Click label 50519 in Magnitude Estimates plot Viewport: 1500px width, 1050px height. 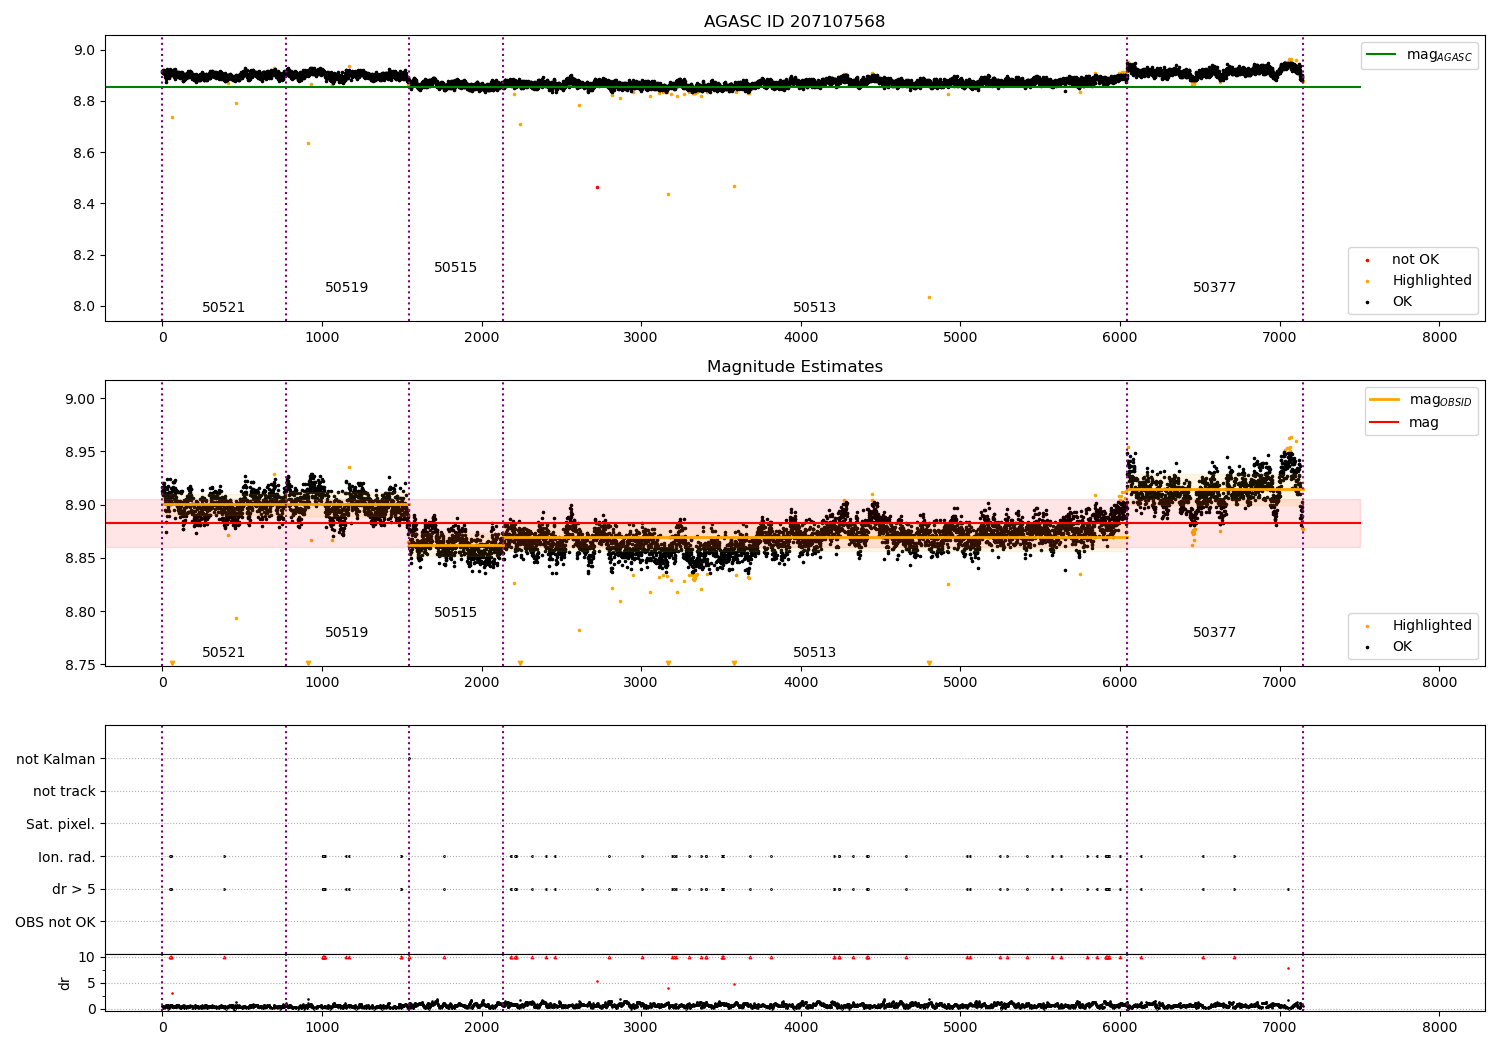[346, 633]
